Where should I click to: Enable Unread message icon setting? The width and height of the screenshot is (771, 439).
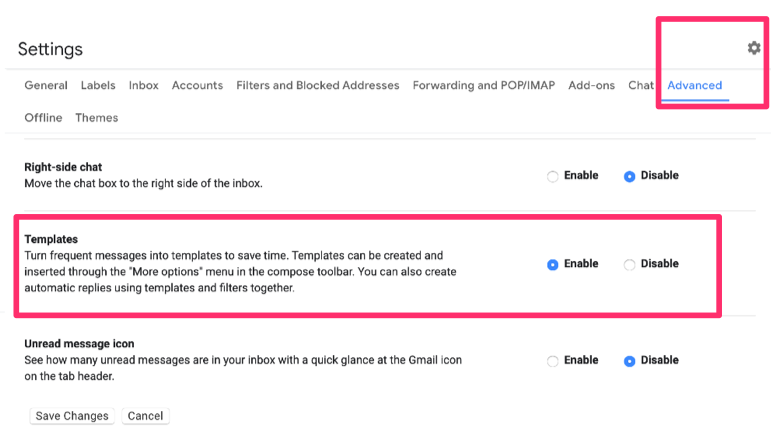[x=553, y=361]
